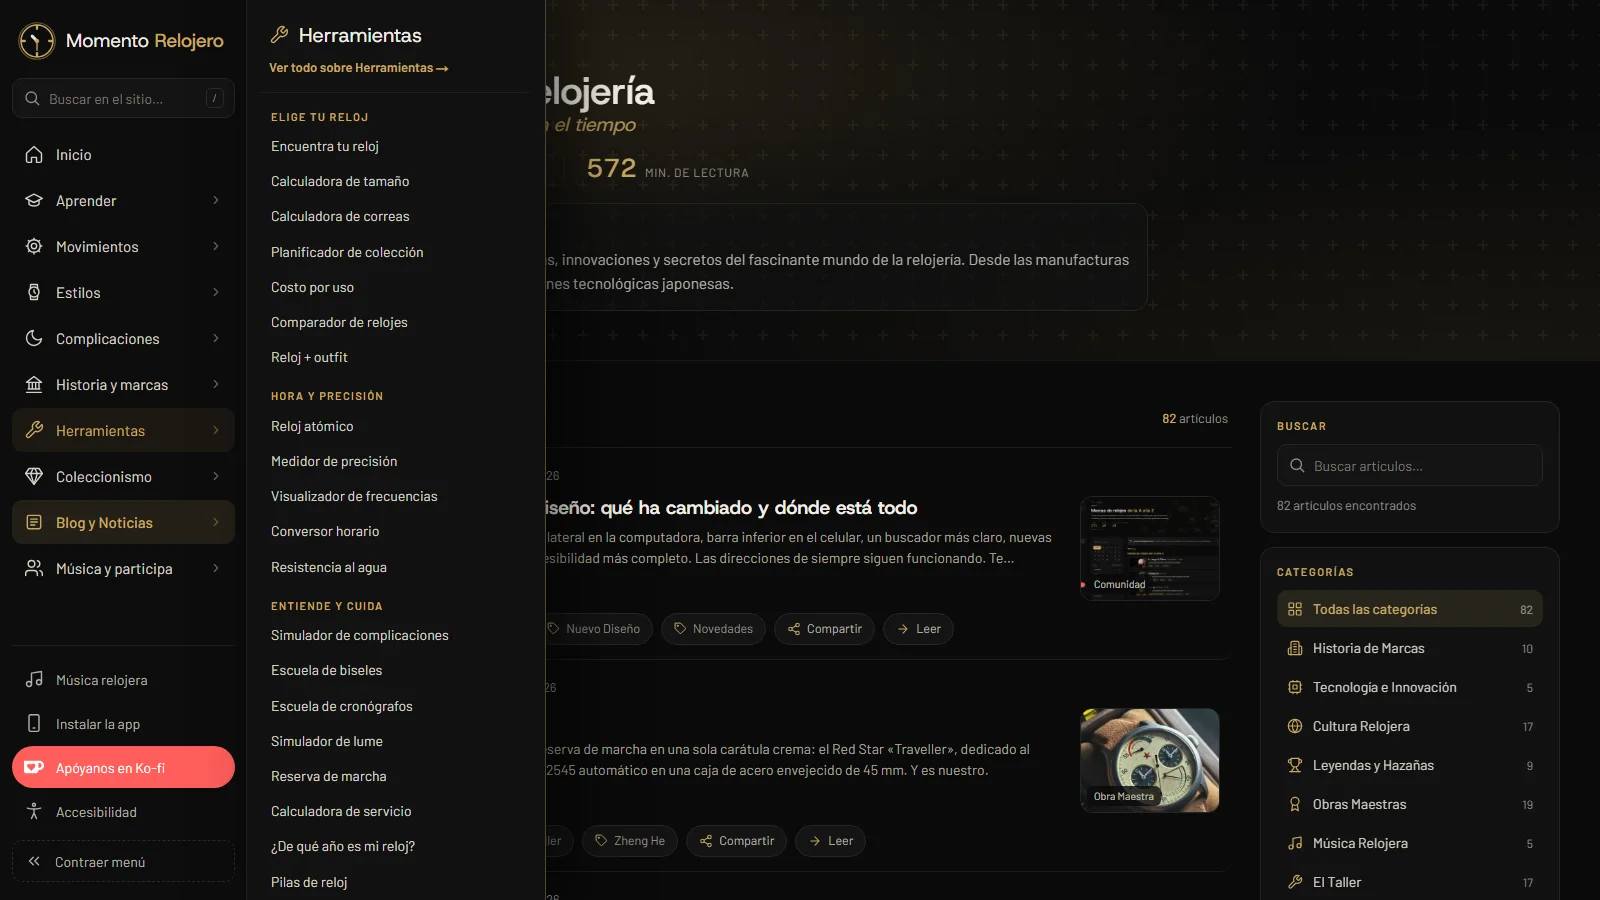Open Calculadora de tamaño from the Herramientas menu
Image resolution: width=1600 pixels, height=900 pixels.
(340, 182)
